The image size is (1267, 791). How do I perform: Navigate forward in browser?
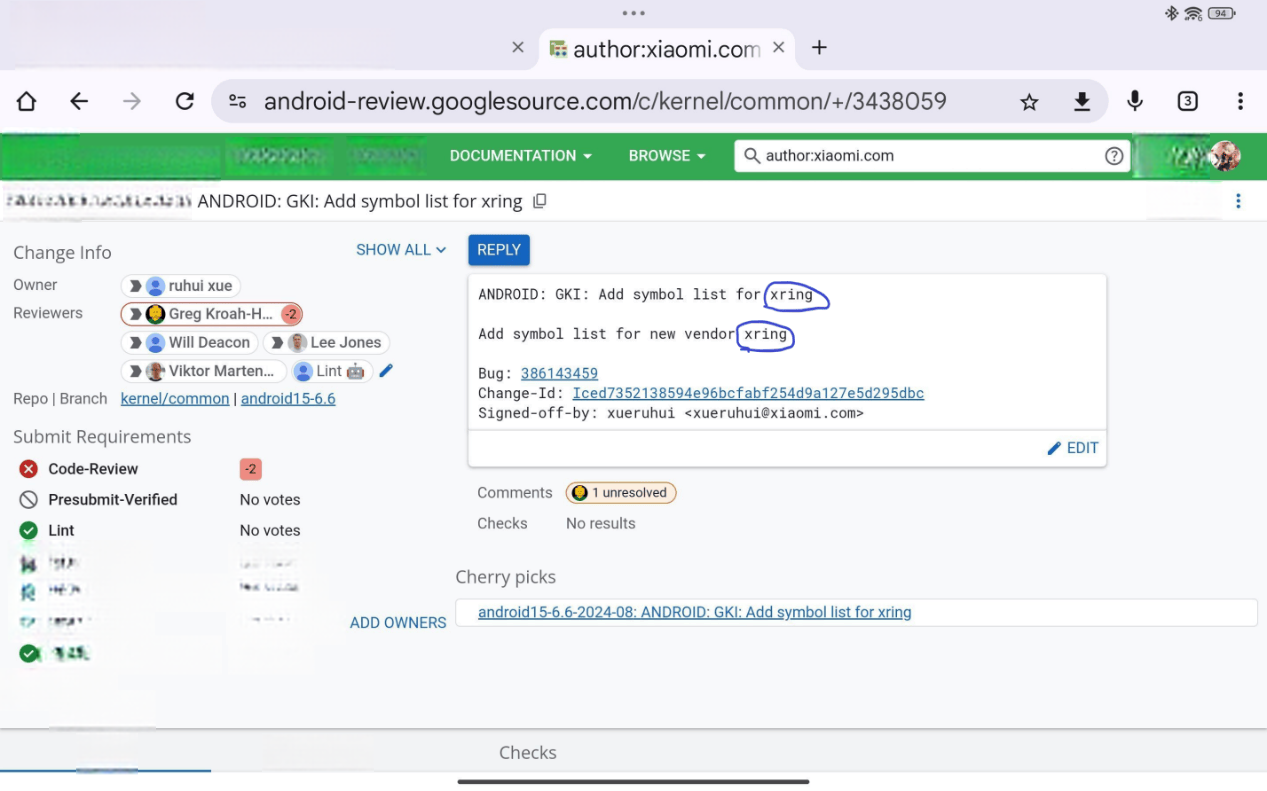point(132,101)
